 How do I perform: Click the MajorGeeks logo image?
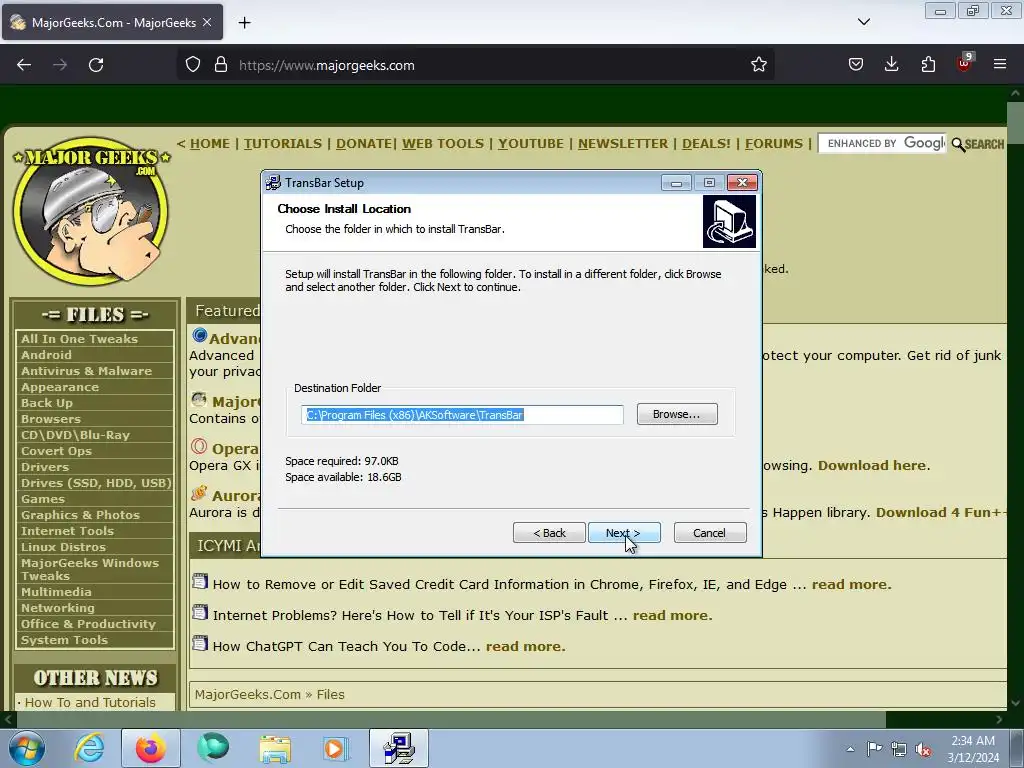point(91,210)
